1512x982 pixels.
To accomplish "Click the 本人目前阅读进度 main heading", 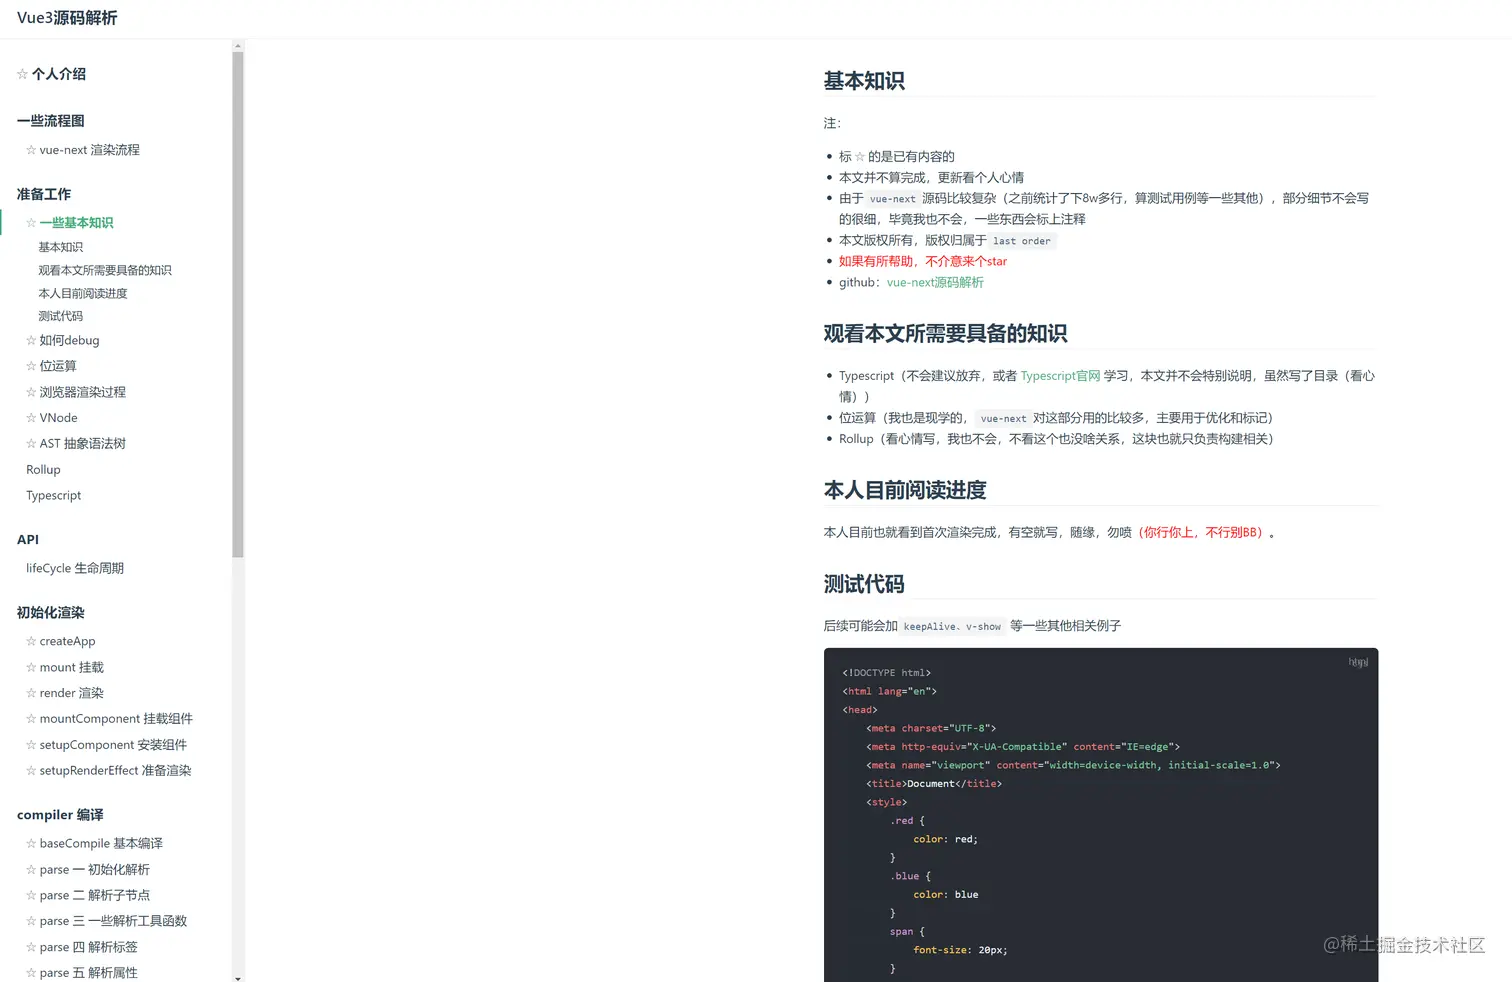I will 905,490.
